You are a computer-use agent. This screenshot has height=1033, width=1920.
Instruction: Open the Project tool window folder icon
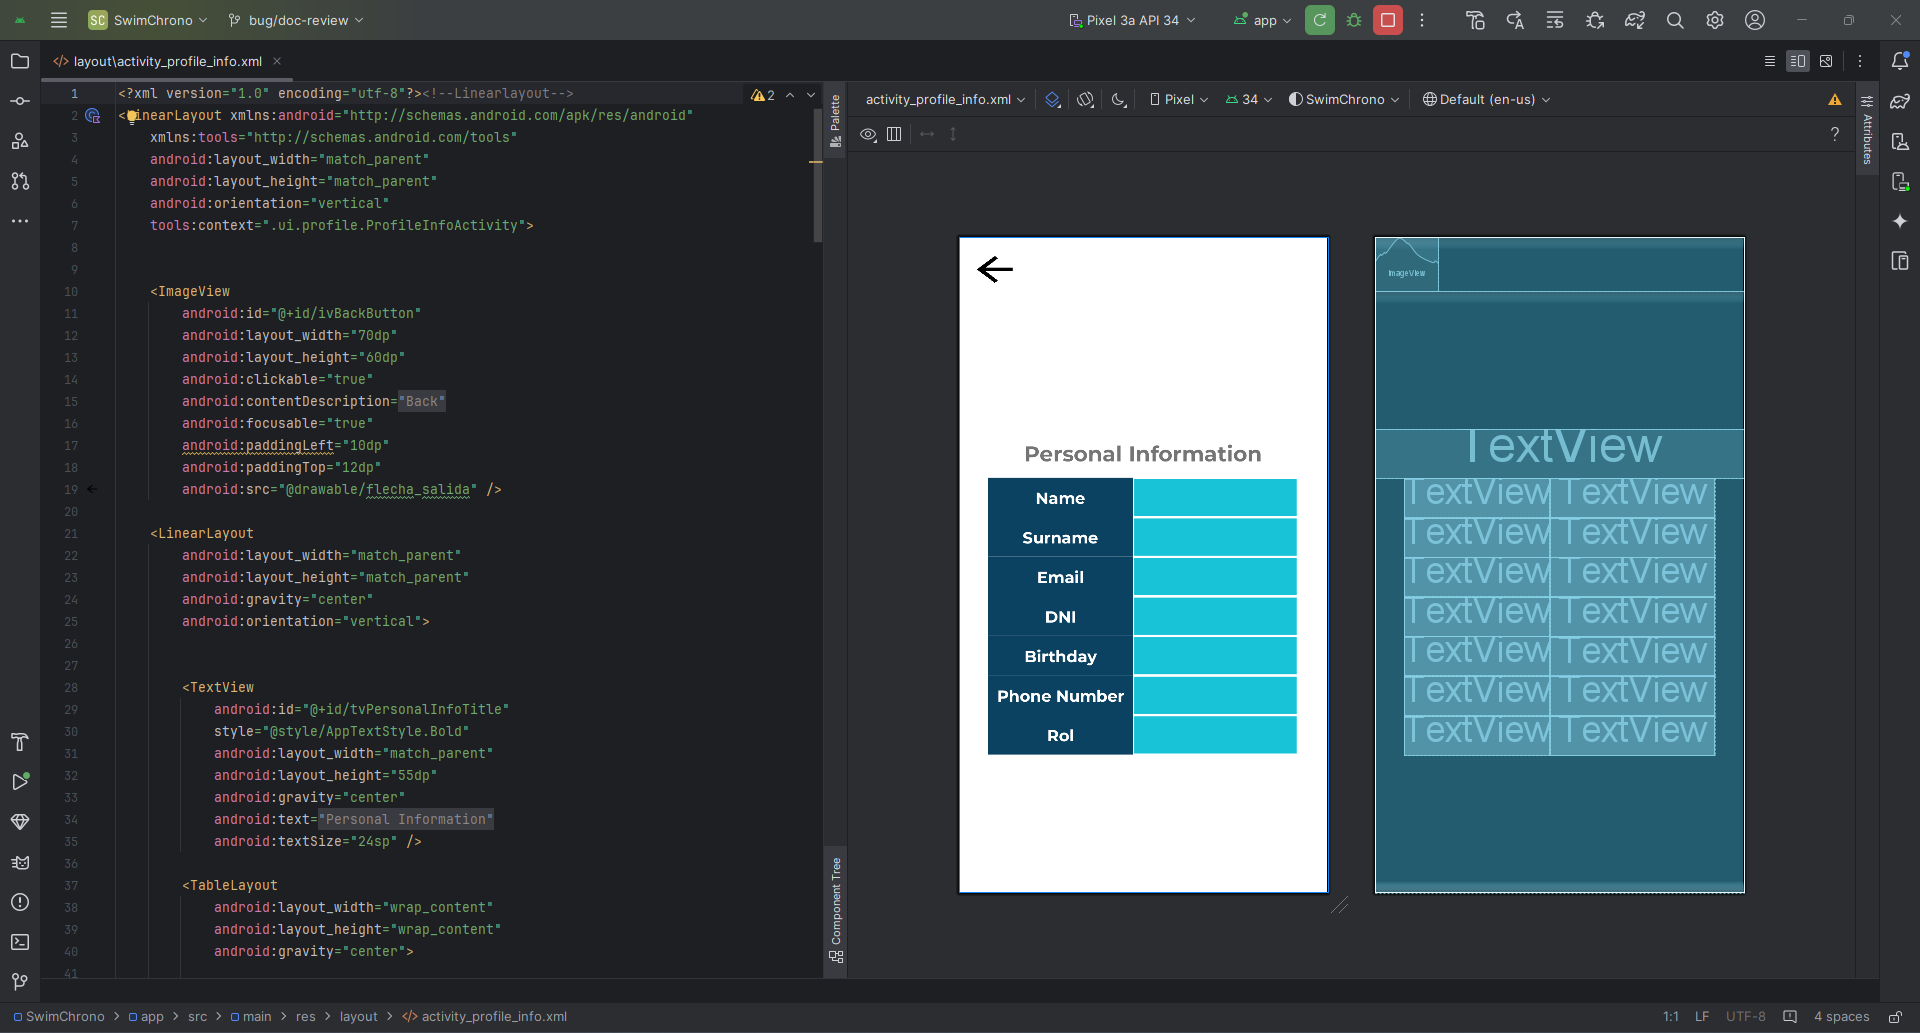pyautogui.click(x=20, y=61)
